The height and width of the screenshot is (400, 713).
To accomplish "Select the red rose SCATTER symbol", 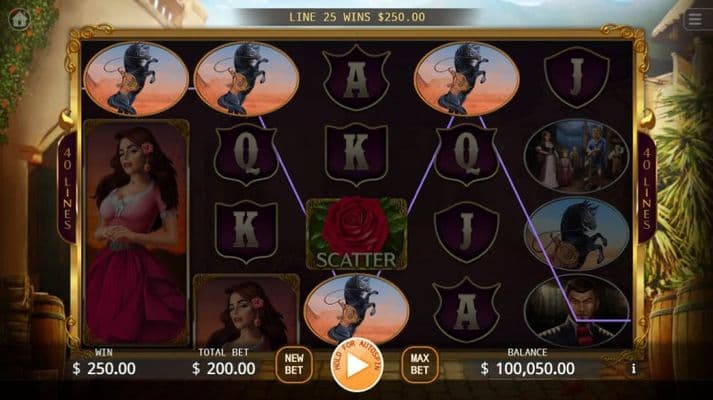I will click(356, 233).
